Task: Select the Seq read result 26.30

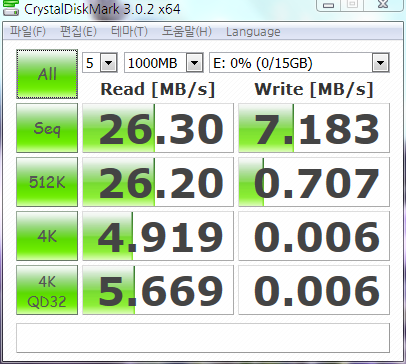Action: click(x=158, y=128)
